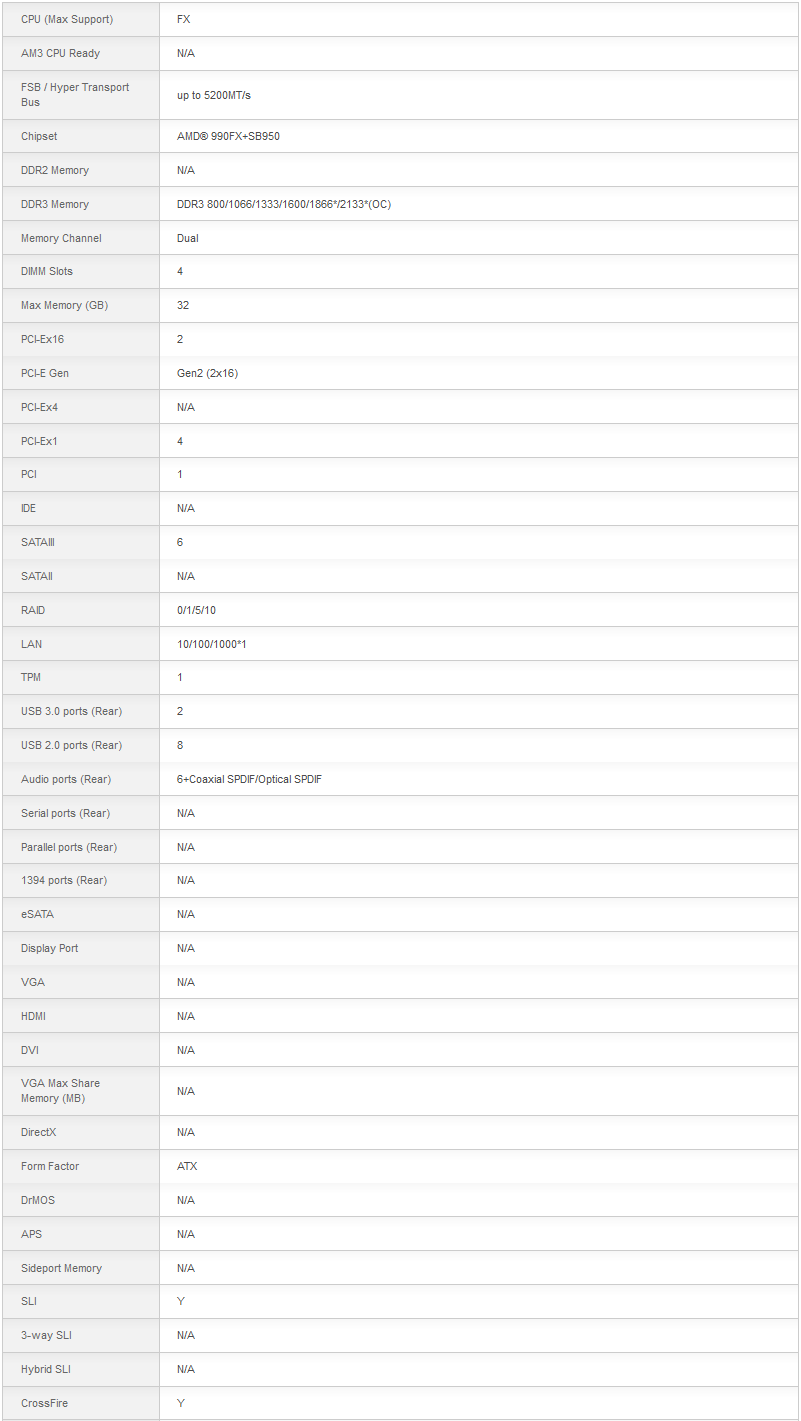Click the DDR3 Memory speeds value text

[x=284, y=204]
